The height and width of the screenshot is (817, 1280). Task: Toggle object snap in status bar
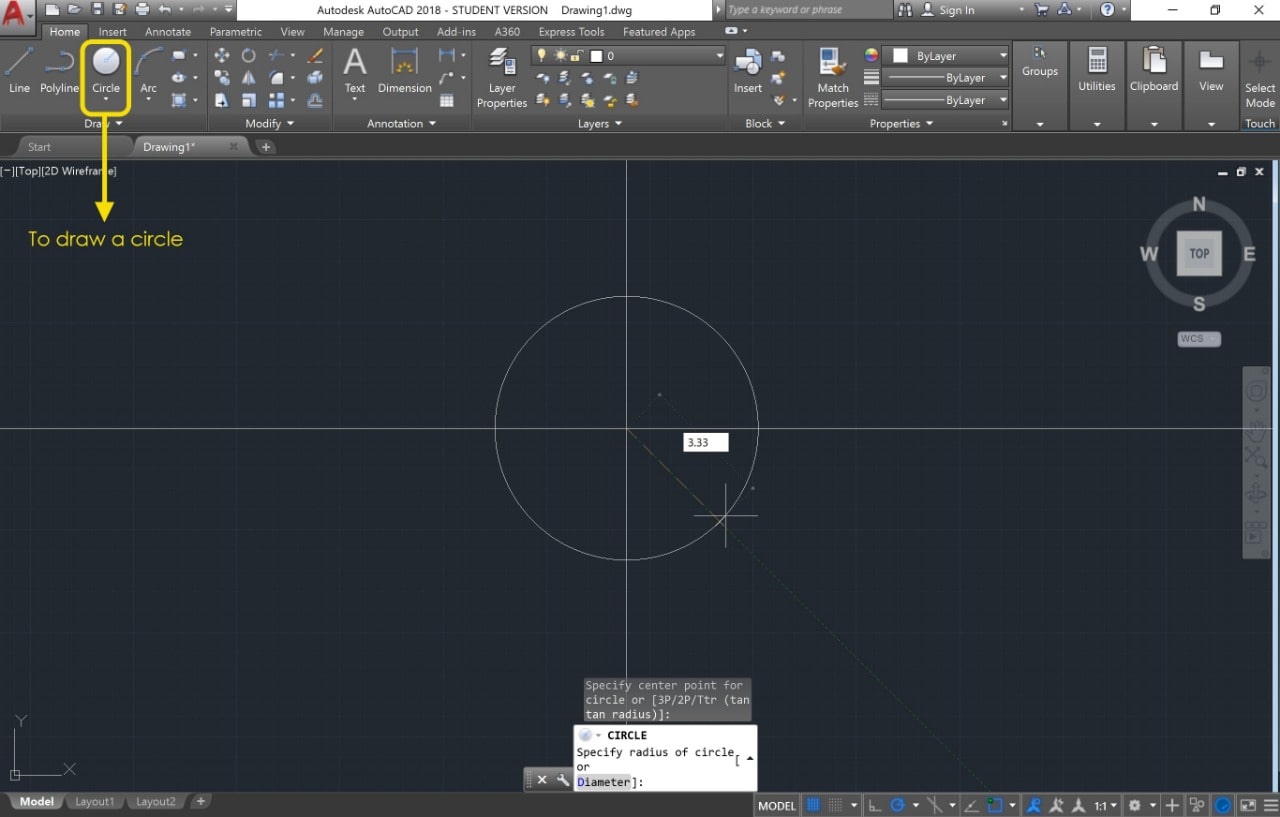[994, 805]
